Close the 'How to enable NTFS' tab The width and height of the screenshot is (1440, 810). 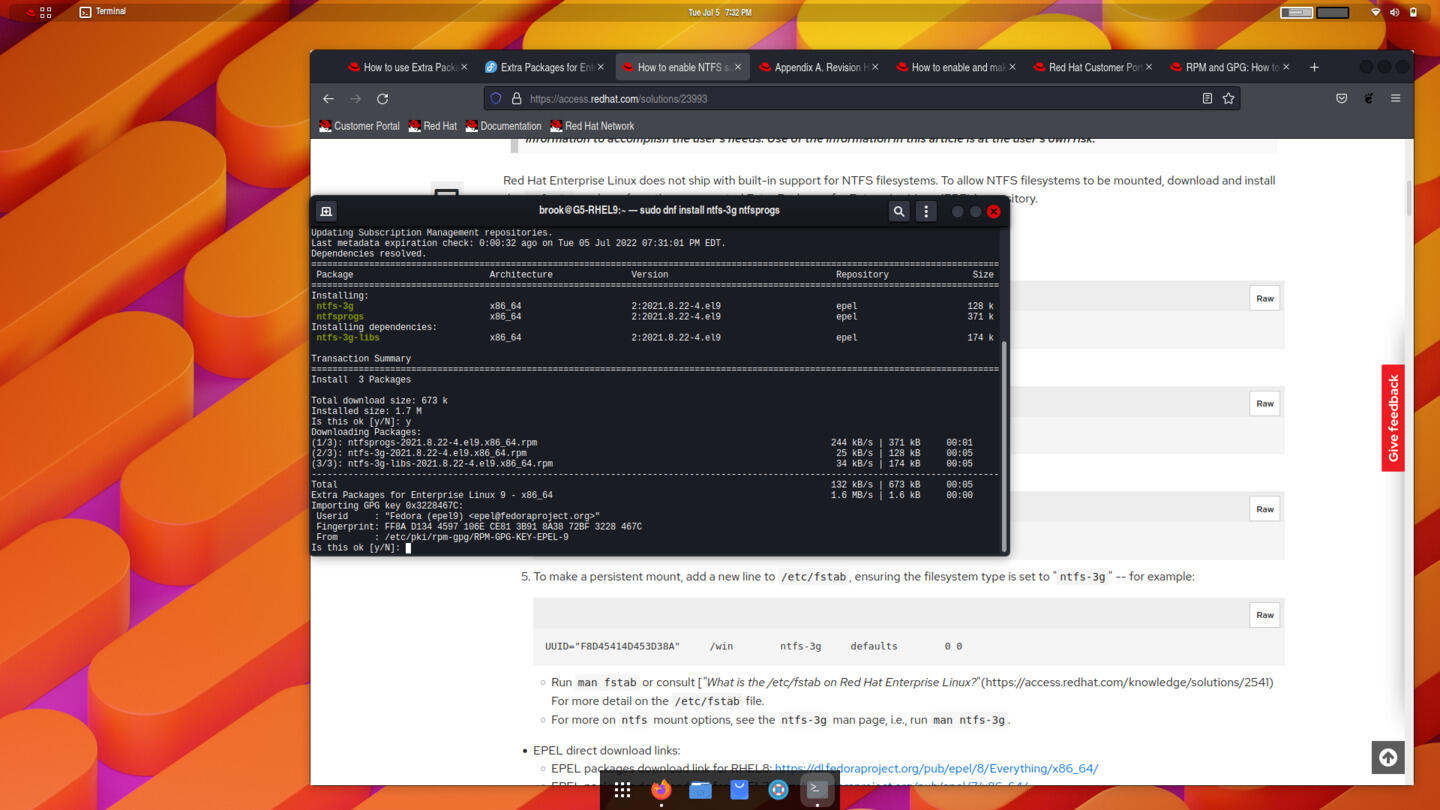coord(738,67)
